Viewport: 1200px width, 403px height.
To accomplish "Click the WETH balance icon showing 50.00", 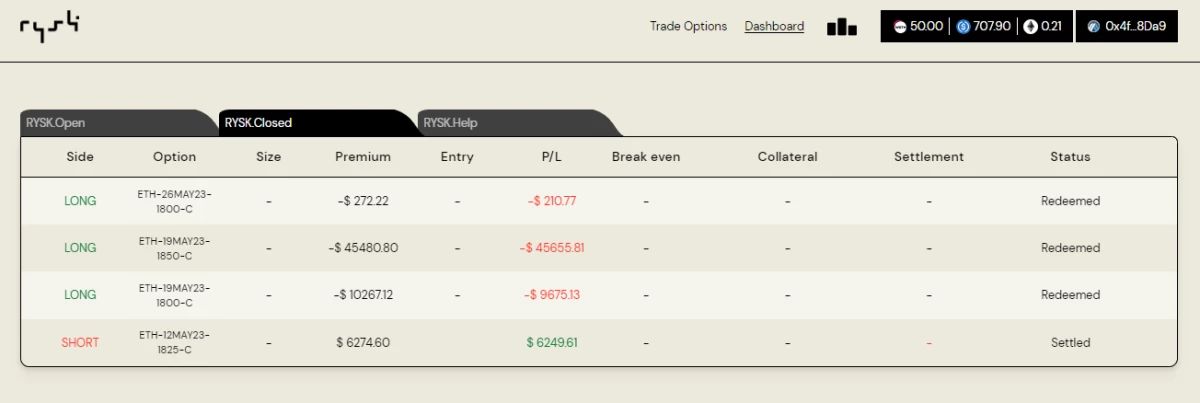I will 899,27.
